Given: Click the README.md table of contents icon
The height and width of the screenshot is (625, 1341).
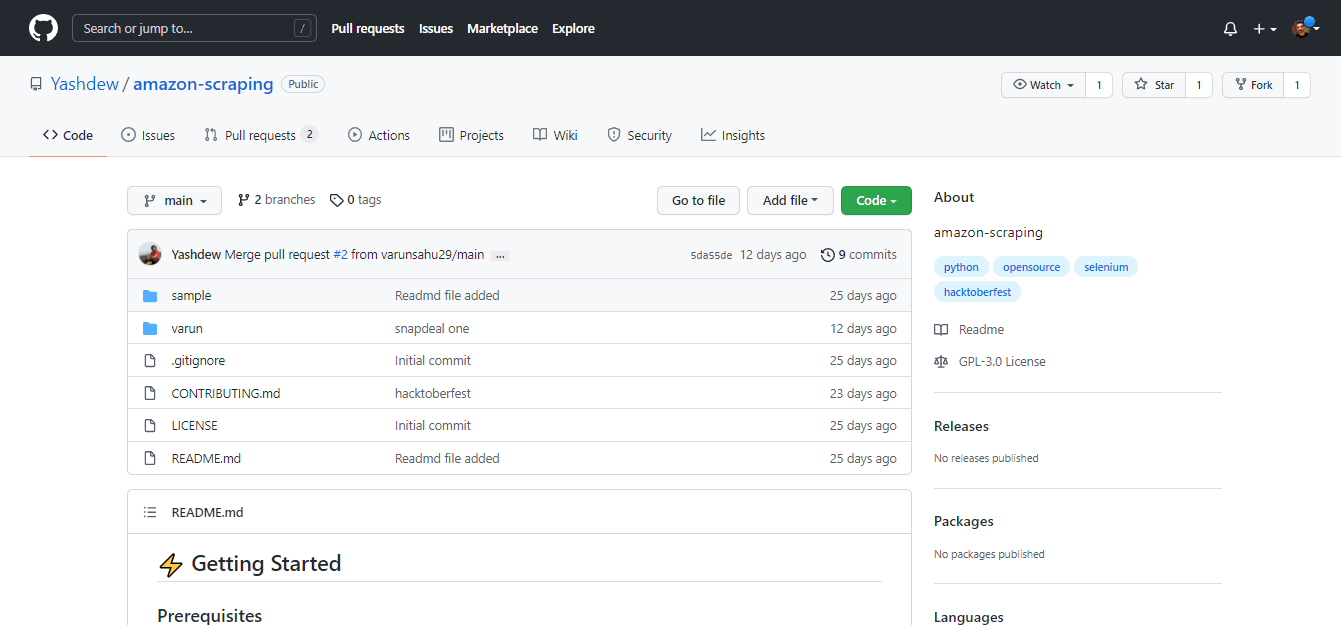Looking at the screenshot, I should 150,512.
